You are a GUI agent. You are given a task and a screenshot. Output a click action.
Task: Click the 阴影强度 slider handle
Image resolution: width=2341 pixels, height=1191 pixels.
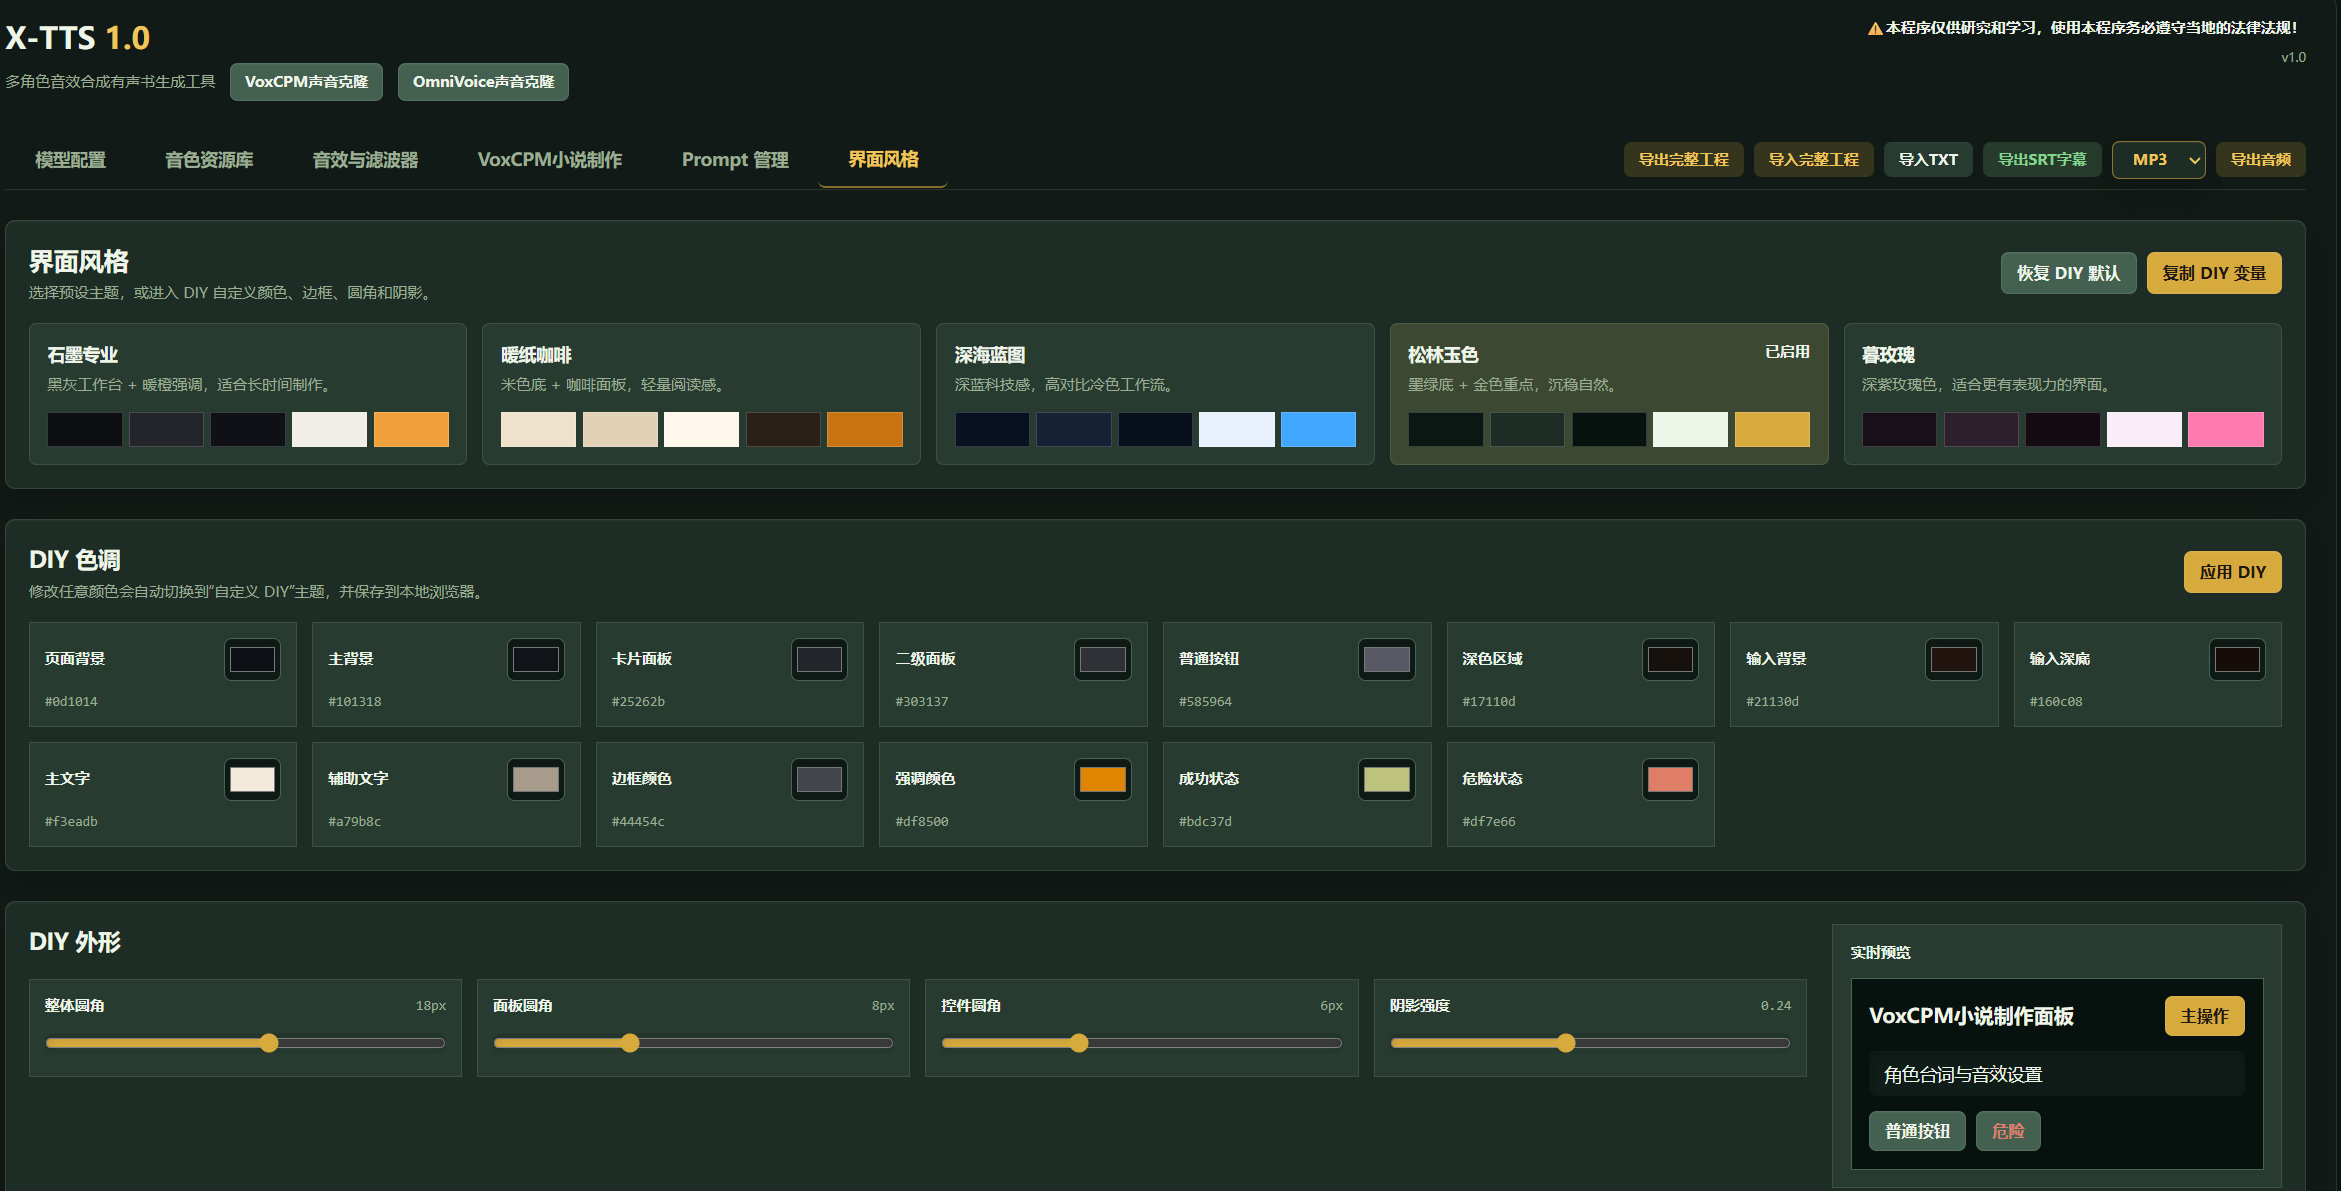coord(1566,1043)
